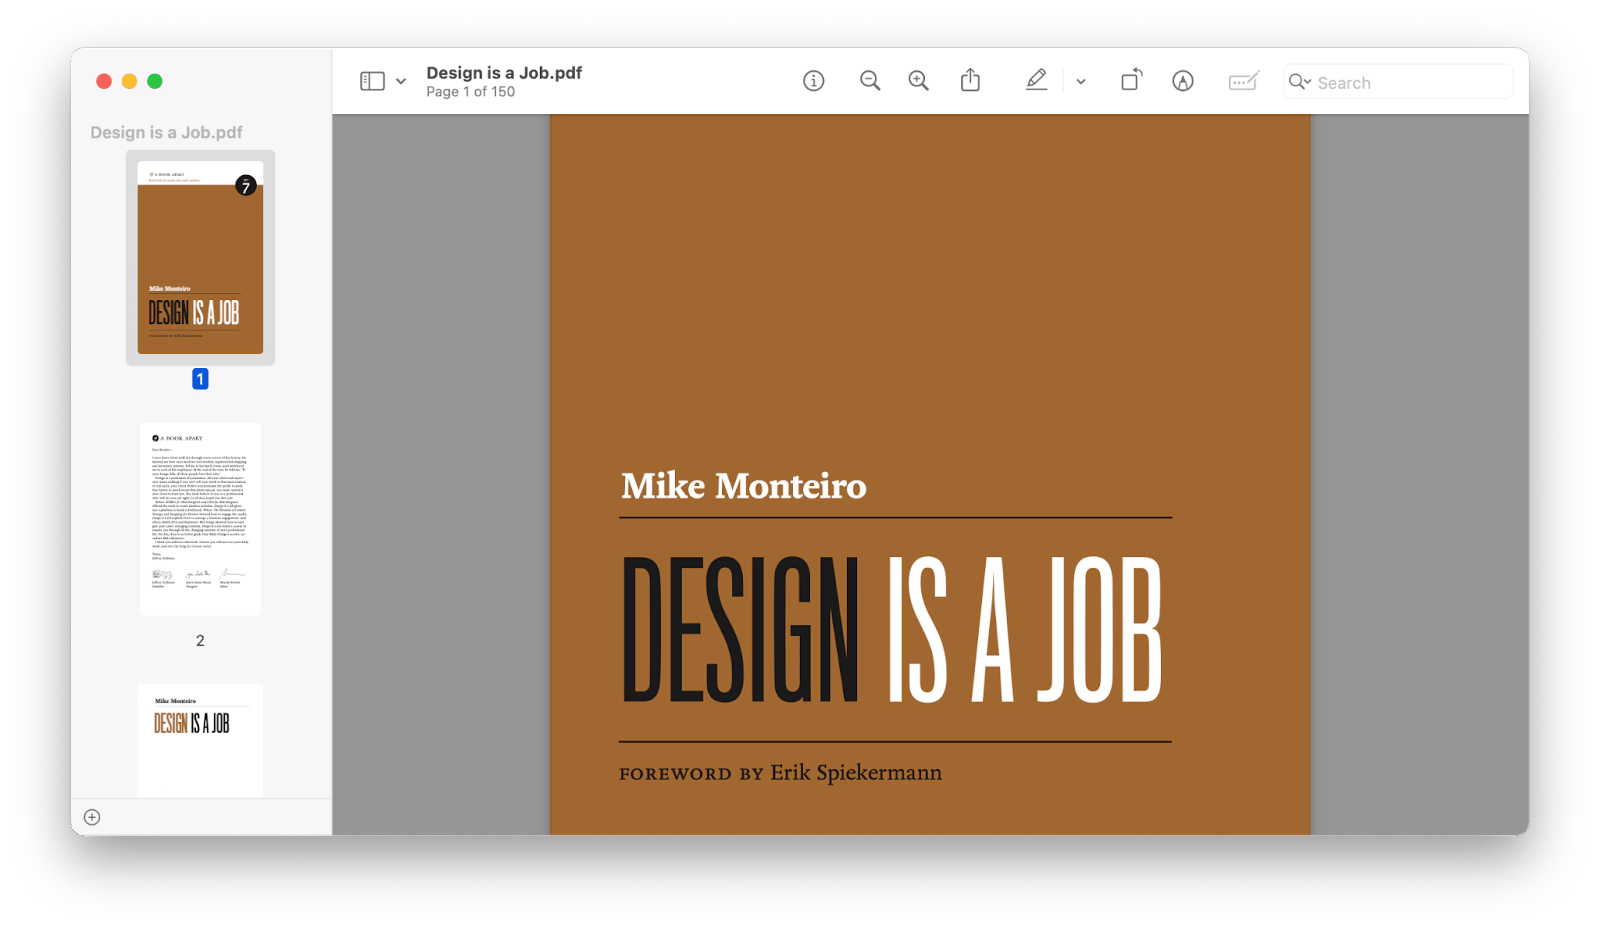
Task: Open the document Inspector info icon
Action: pyautogui.click(x=814, y=81)
